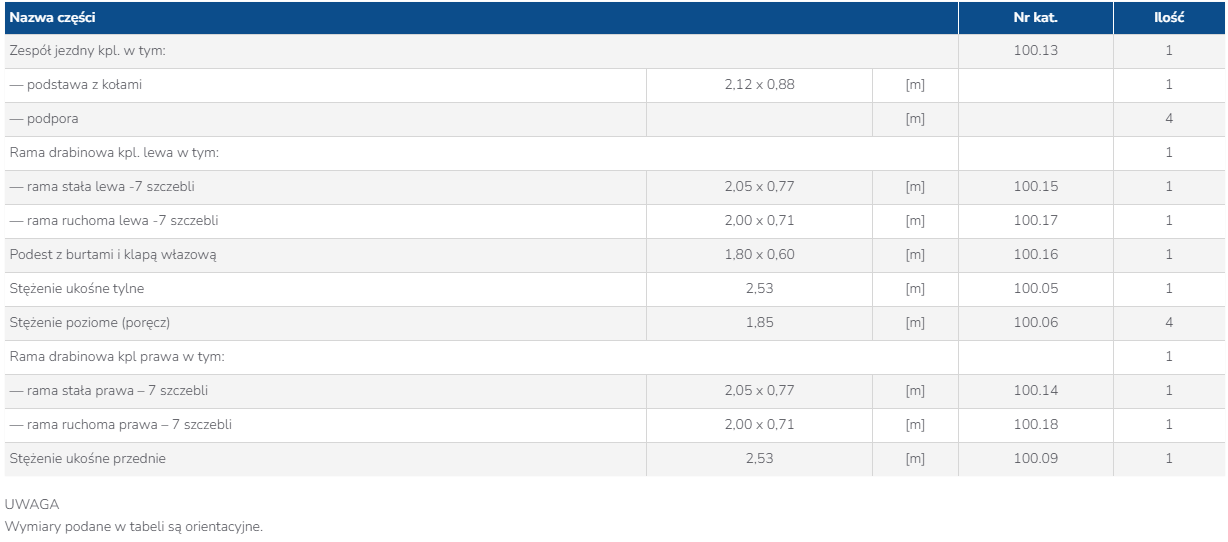Click catalog number 100.06

click(1035, 323)
